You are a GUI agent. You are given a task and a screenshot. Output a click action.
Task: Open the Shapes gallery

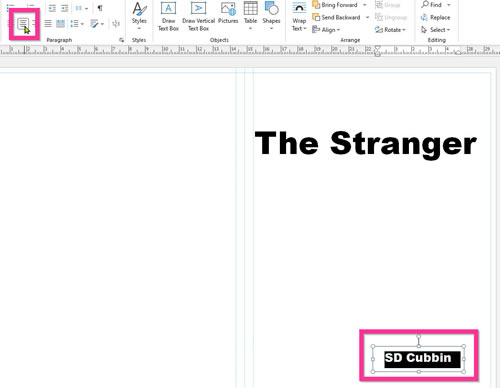click(x=271, y=16)
